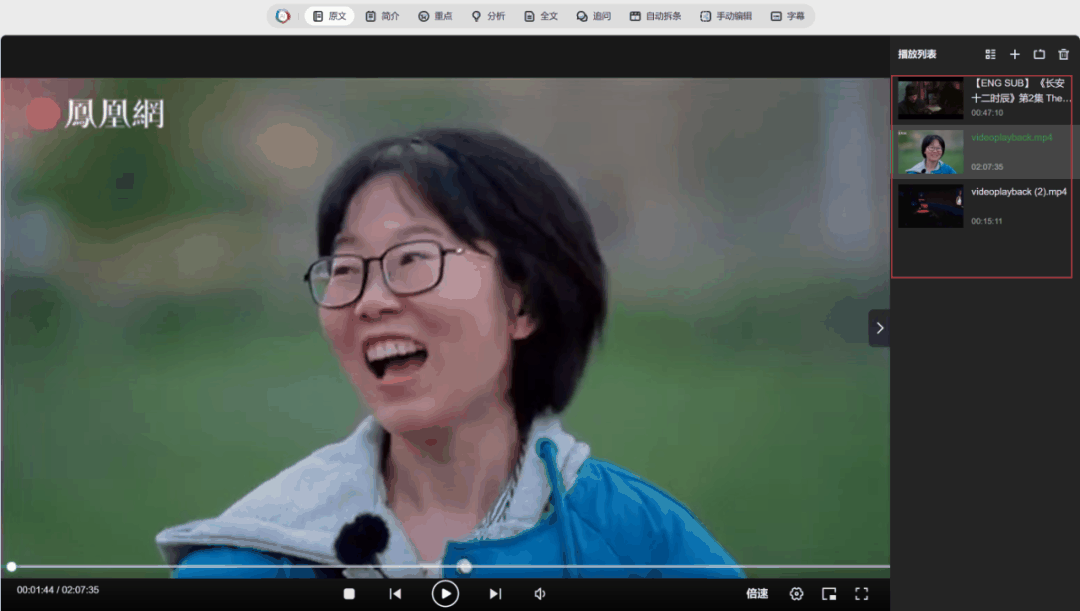Open the player settings gear
1080x611 pixels.
tap(796, 594)
